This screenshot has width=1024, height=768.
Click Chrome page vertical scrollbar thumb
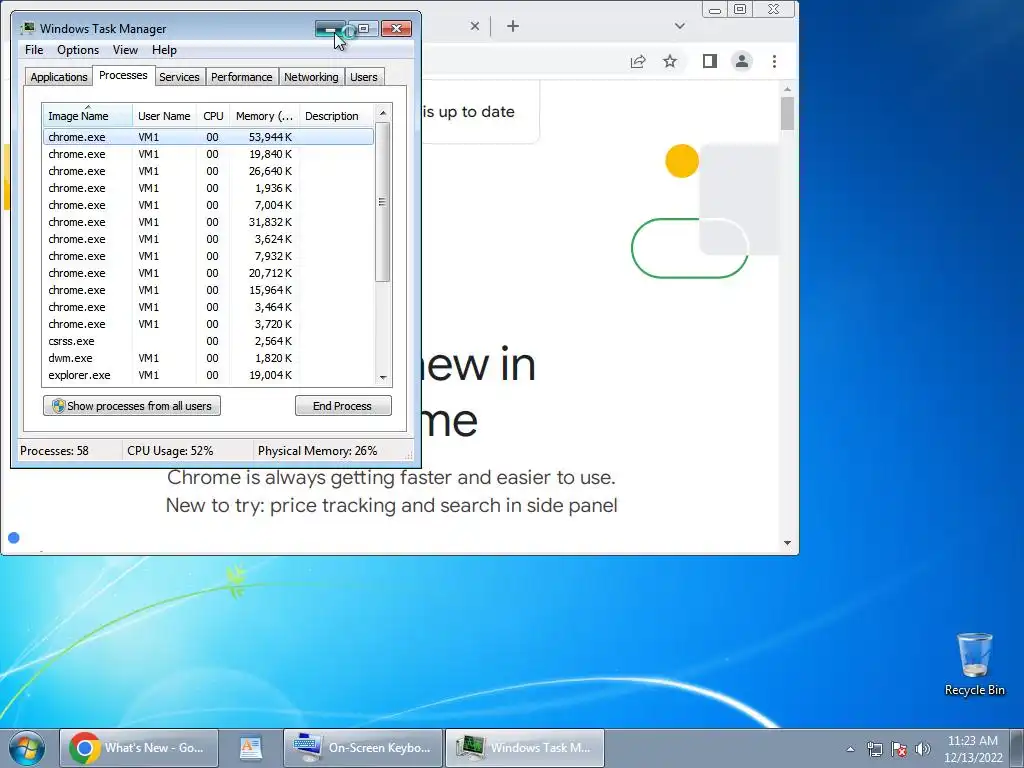pyautogui.click(x=787, y=114)
